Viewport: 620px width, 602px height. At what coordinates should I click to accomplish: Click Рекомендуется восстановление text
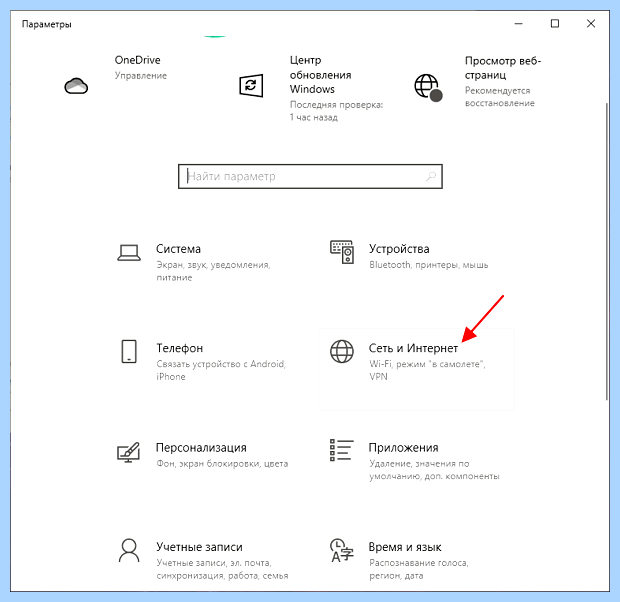[x=500, y=97]
